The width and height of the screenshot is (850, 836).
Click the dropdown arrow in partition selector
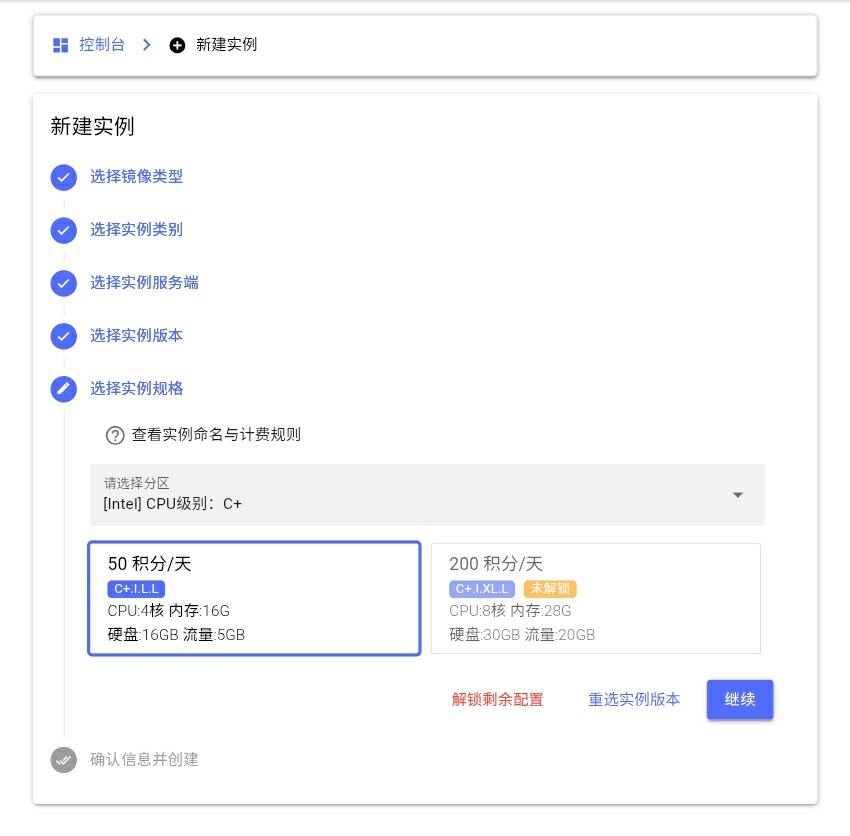[x=737, y=495]
